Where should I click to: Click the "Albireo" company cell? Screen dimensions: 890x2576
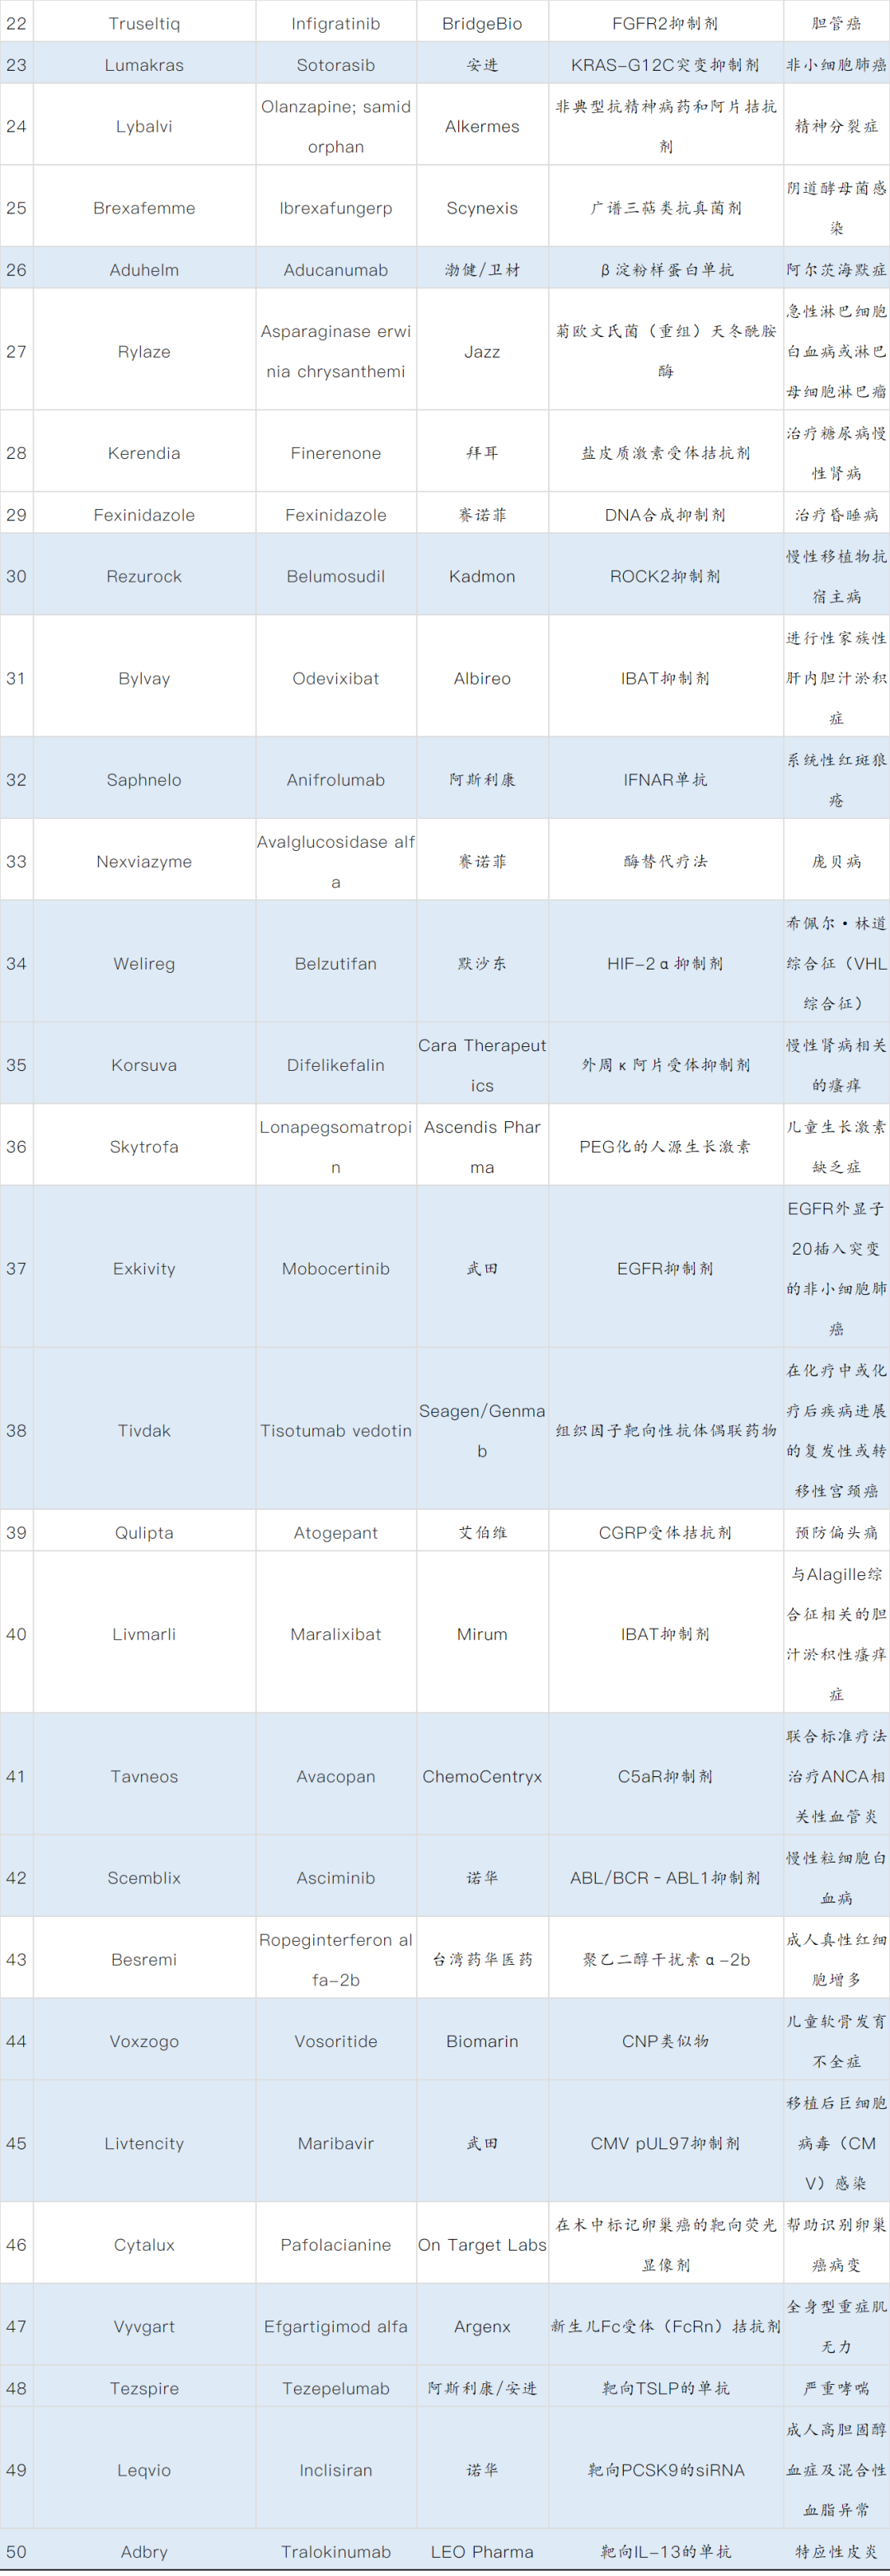(482, 678)
